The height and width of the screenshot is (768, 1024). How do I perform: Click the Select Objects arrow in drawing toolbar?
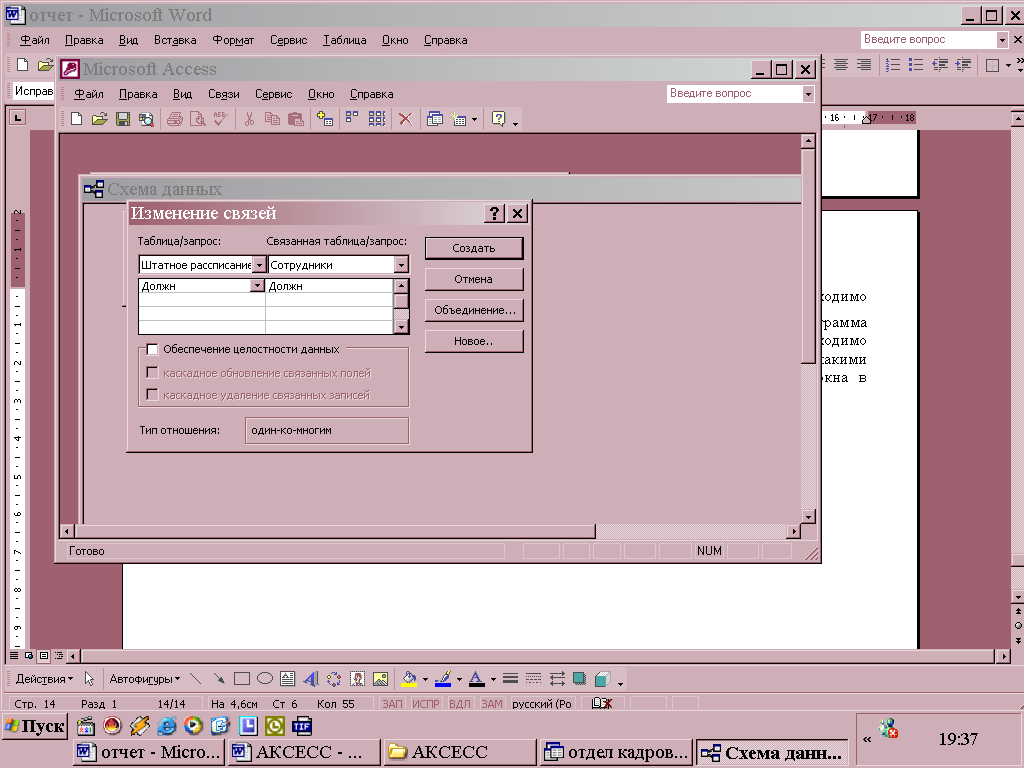pyautogui.click(x=89, y=679)
